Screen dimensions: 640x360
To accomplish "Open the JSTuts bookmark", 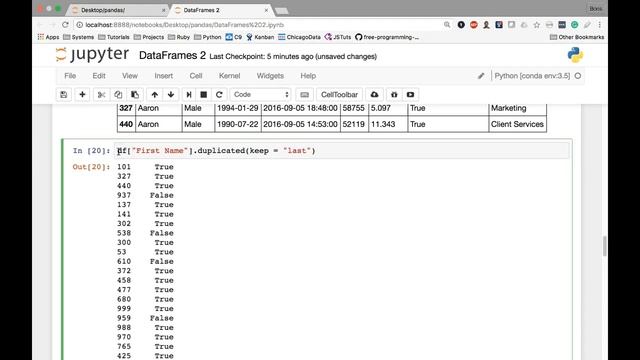I will point(338,37).
